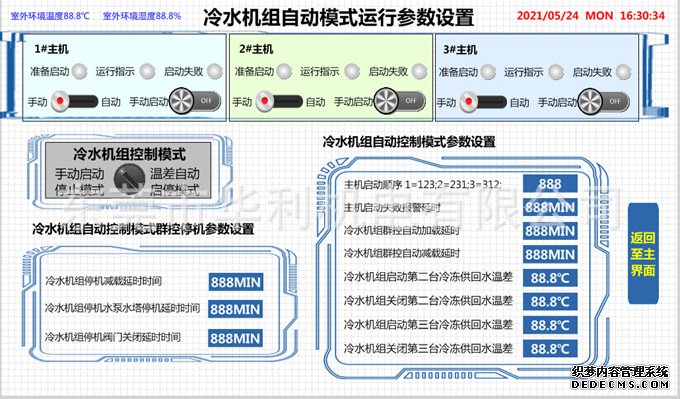This screenshot has height=399, width=680.
Task: Click the 1#主机 启动失败 indicator lamp
Action: click(x=215, y=71)
